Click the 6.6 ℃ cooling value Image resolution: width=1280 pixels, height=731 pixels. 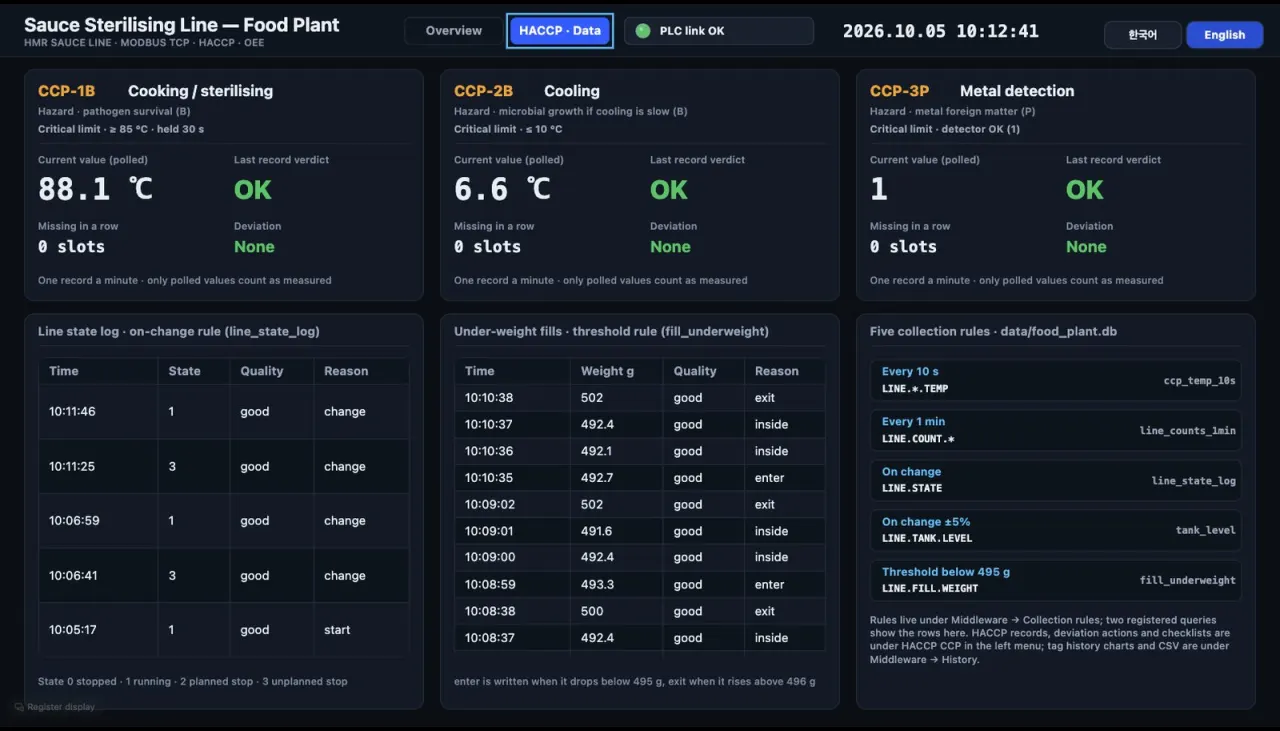click(x=502, y=189)
